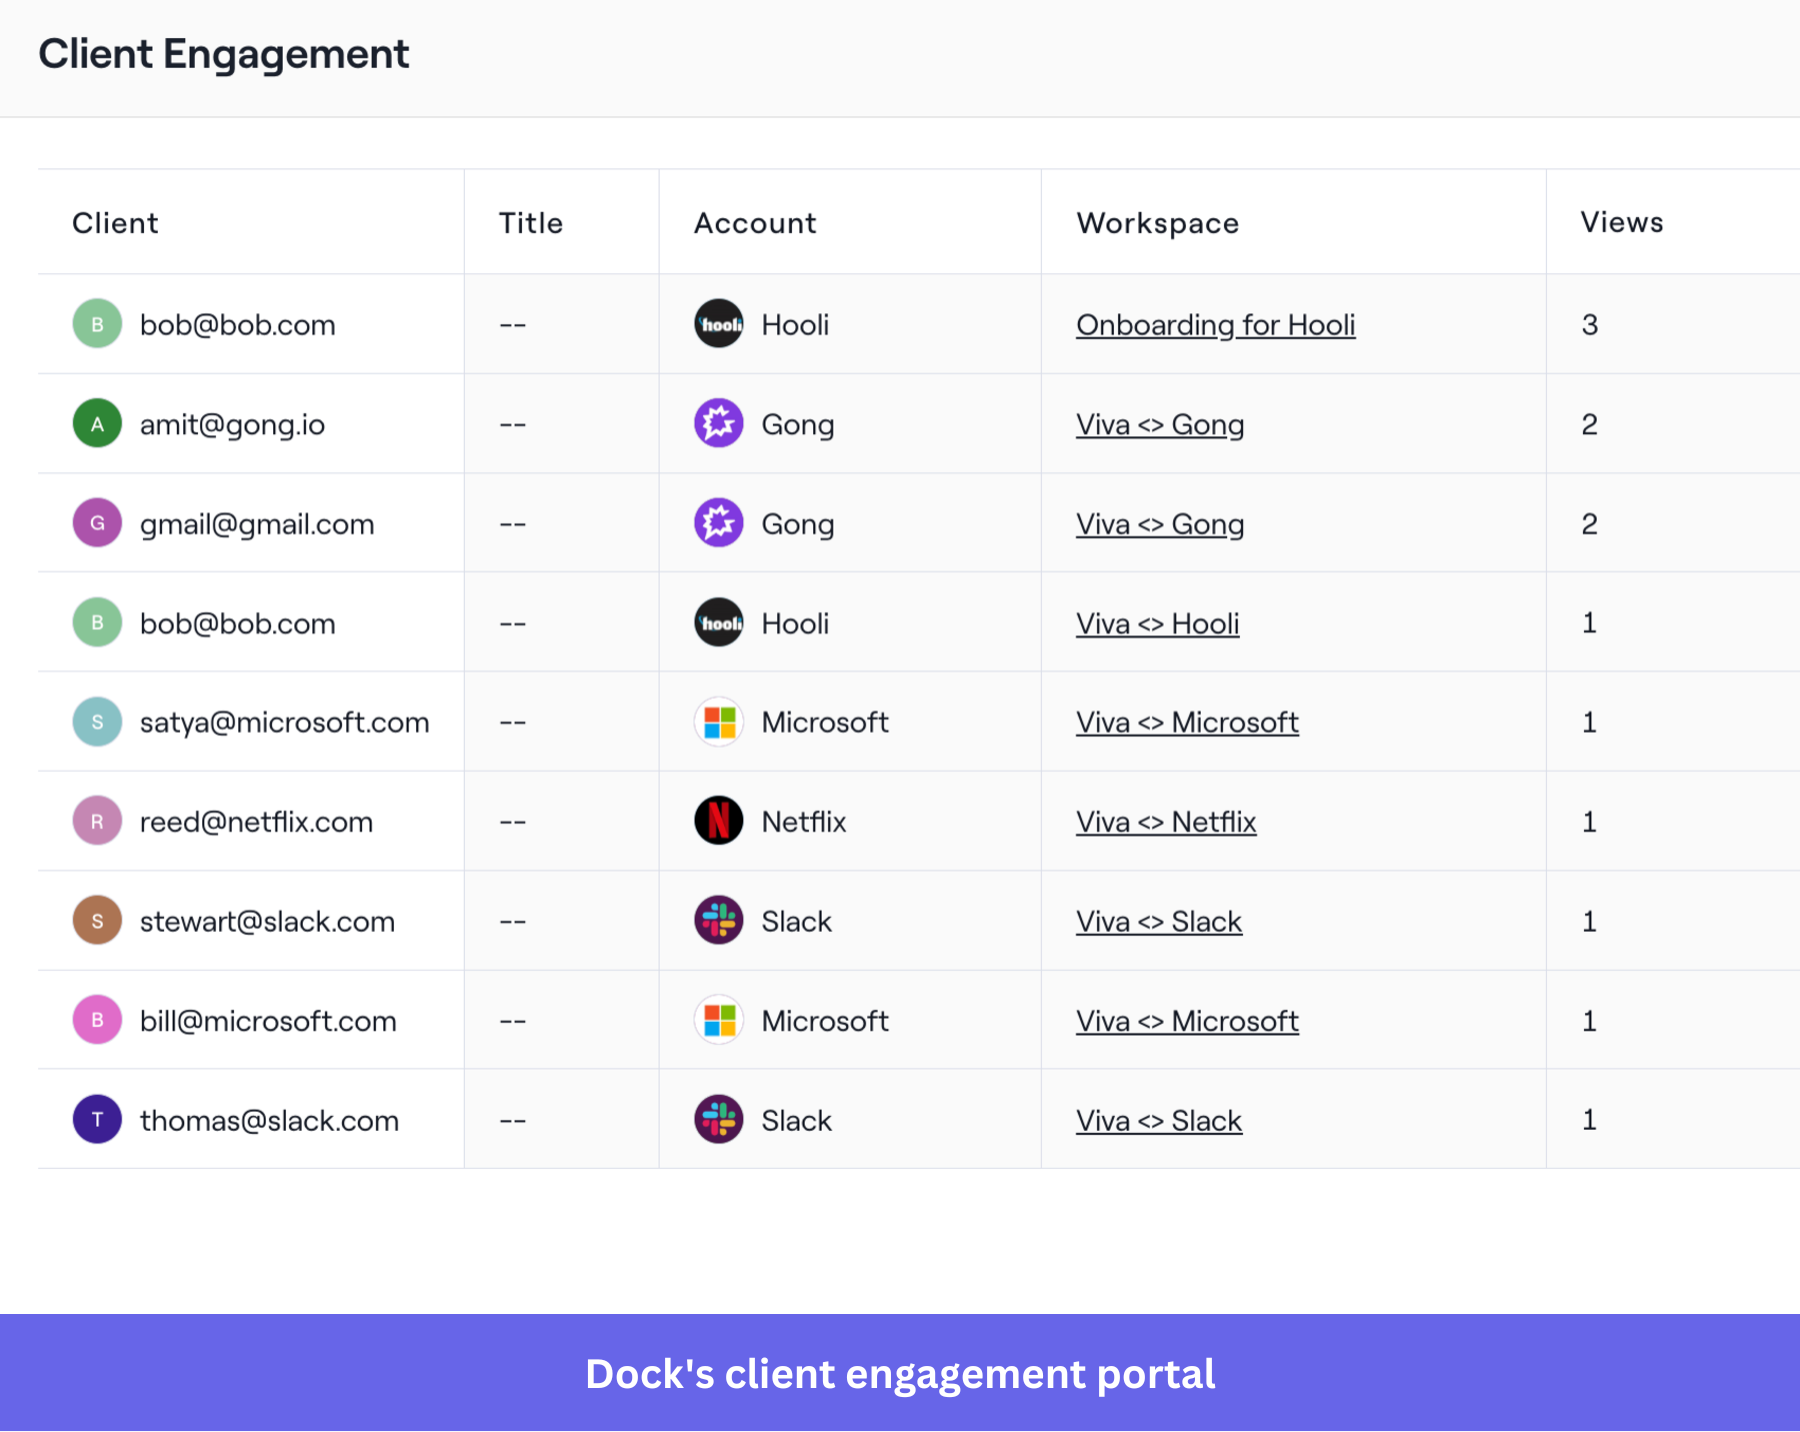Open Viva <> Gong link for amit@gong.io

pos(1160,425)
